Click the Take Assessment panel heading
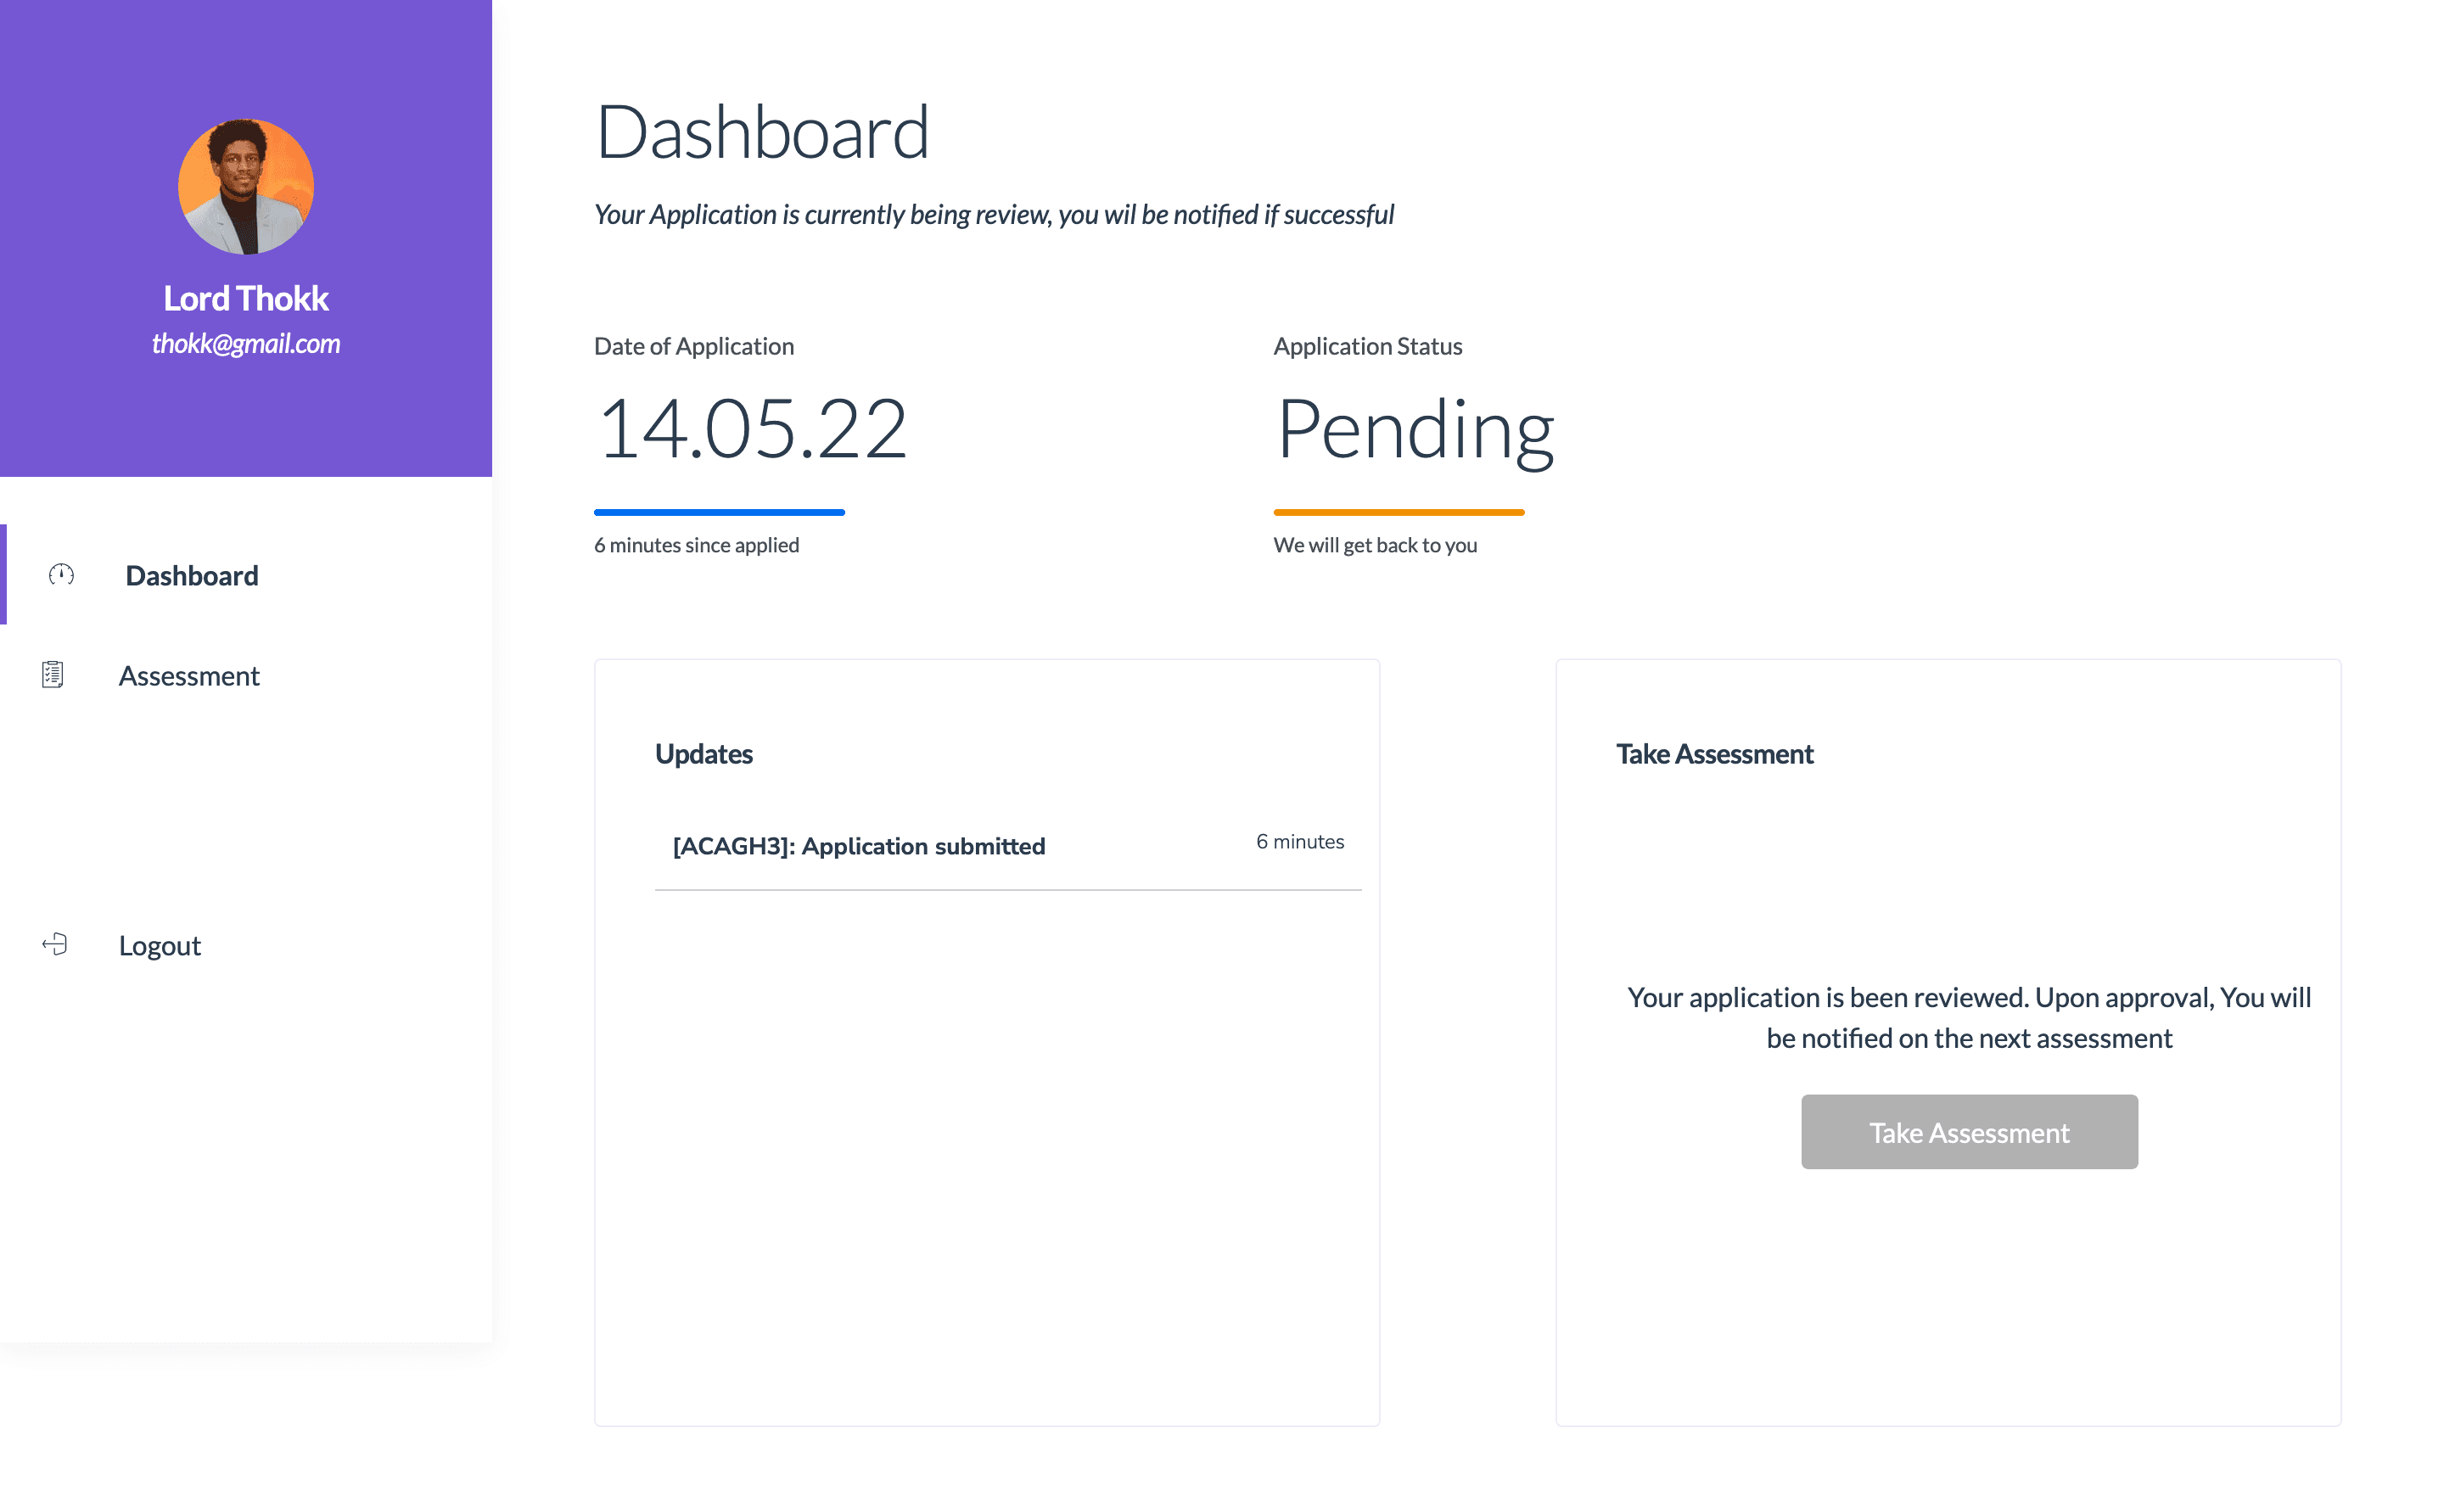The width and height of the screenshot is (2444, 1512). pyautogui.click(x=1714, y=754)
